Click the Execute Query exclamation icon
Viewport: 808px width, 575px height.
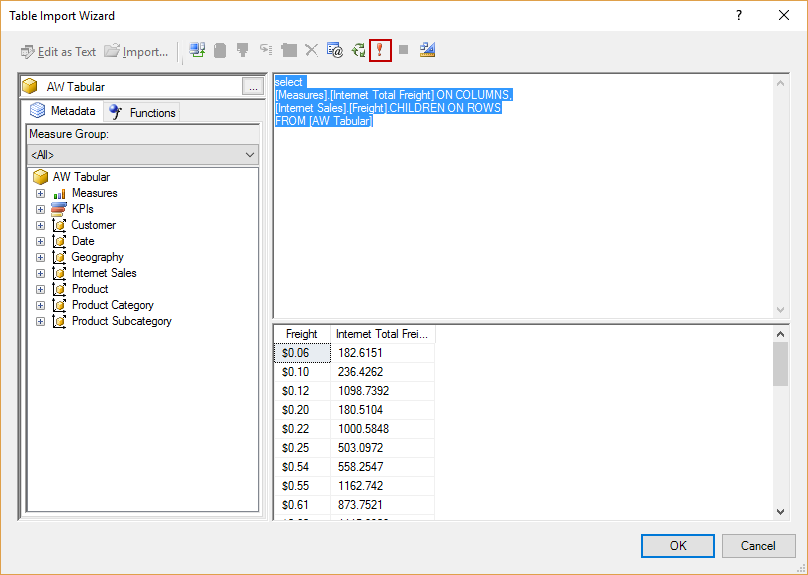(x=380, y=50)
